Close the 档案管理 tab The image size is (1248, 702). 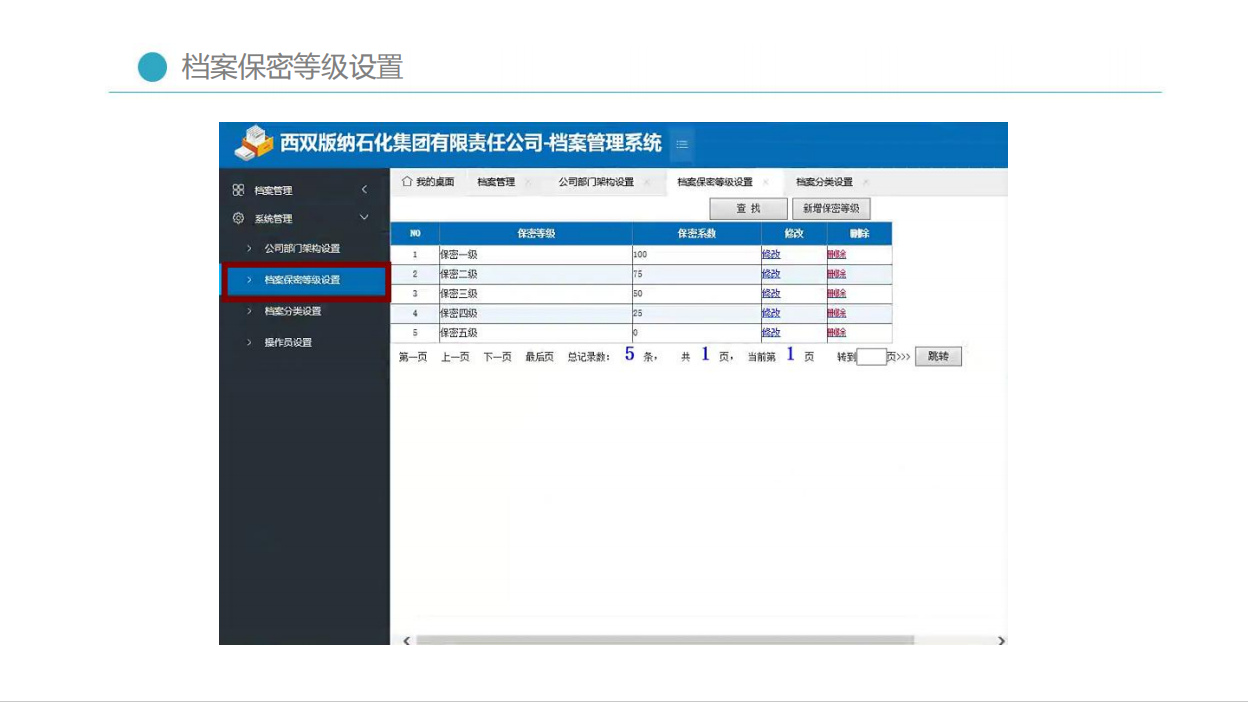pyautogui.click(x=528, y=182)
